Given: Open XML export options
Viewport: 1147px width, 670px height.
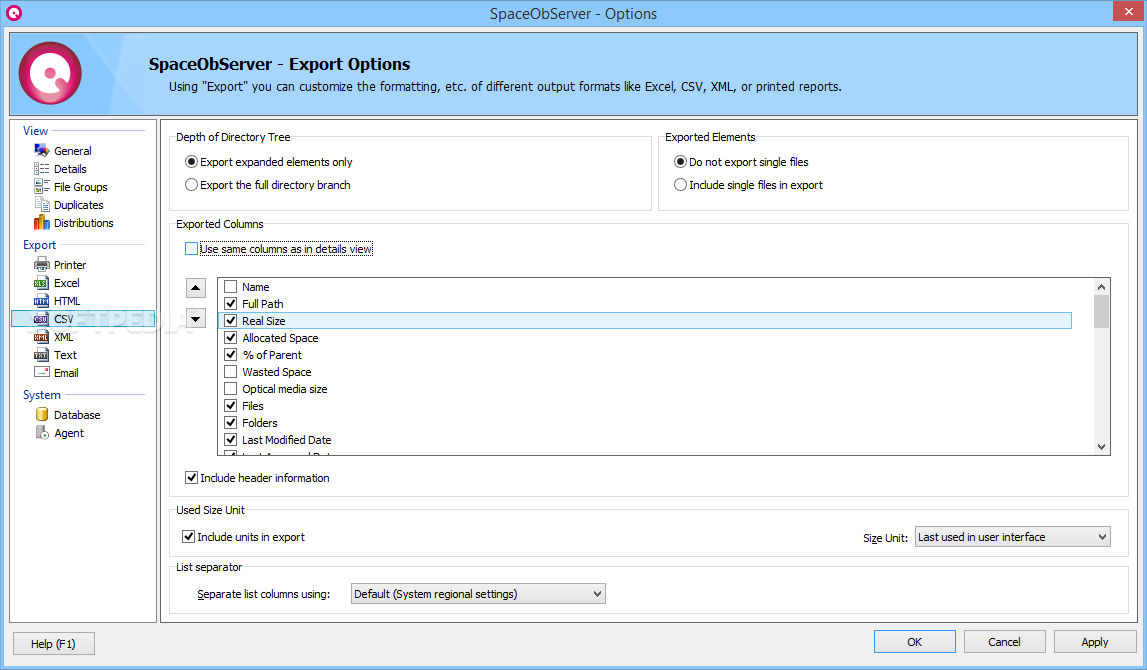Looking at the screenshot, I should click(x=64, y=337).
